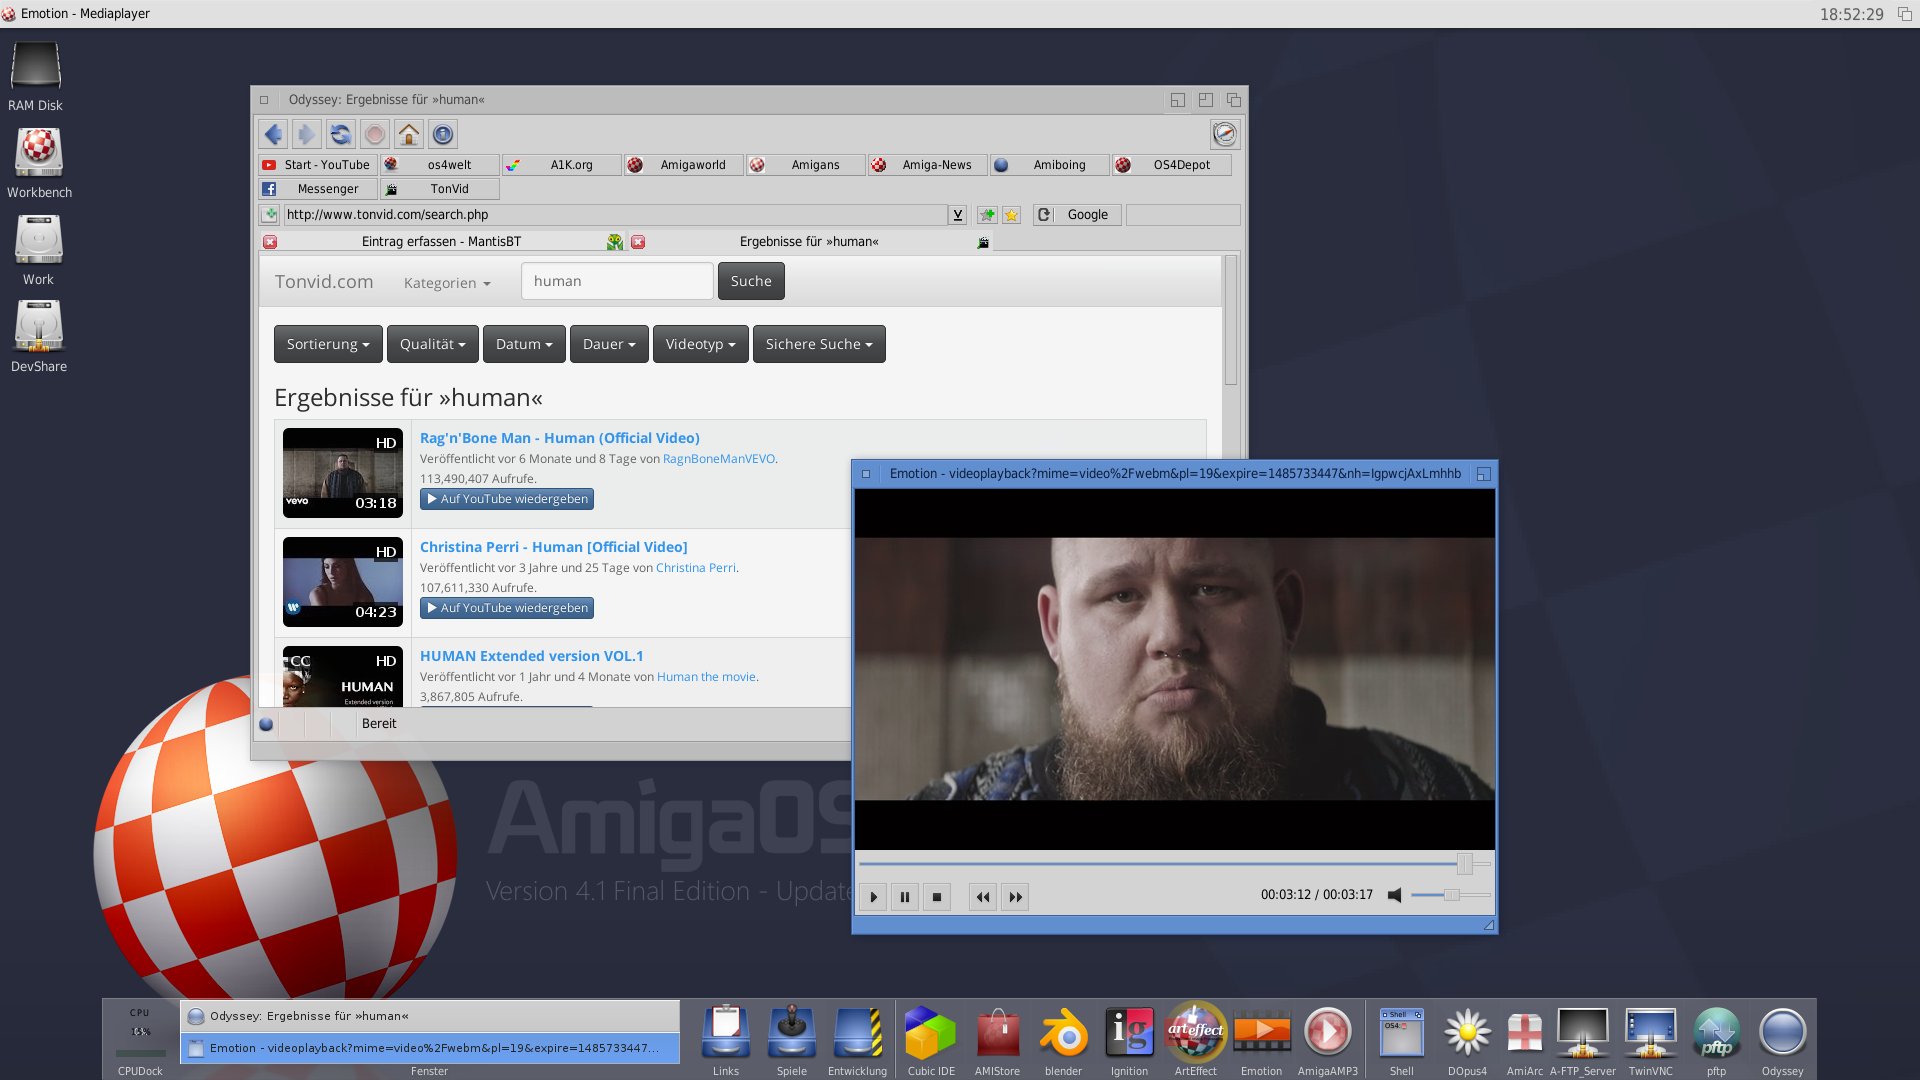This screenshot has width=1920, height=1080.
Task: Click the stop loading icon in the toolbar
Action: [x=374, y=134]
